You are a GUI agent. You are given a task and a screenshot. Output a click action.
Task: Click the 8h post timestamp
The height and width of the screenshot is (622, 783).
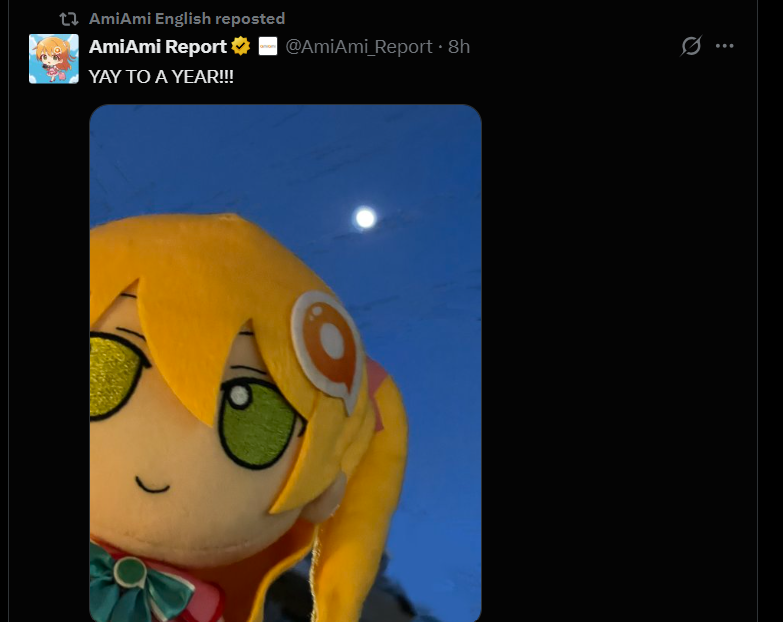pyautogui.click(x=459, y=46)
